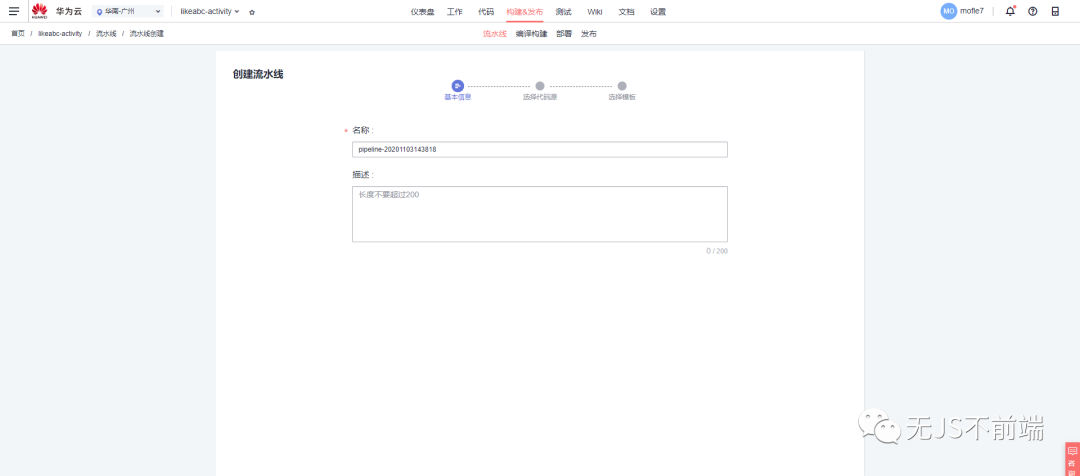The width and height of the screenshot is (1080, 476).
Task: Open the mofle7 account menu
Action: coord(972,11)
